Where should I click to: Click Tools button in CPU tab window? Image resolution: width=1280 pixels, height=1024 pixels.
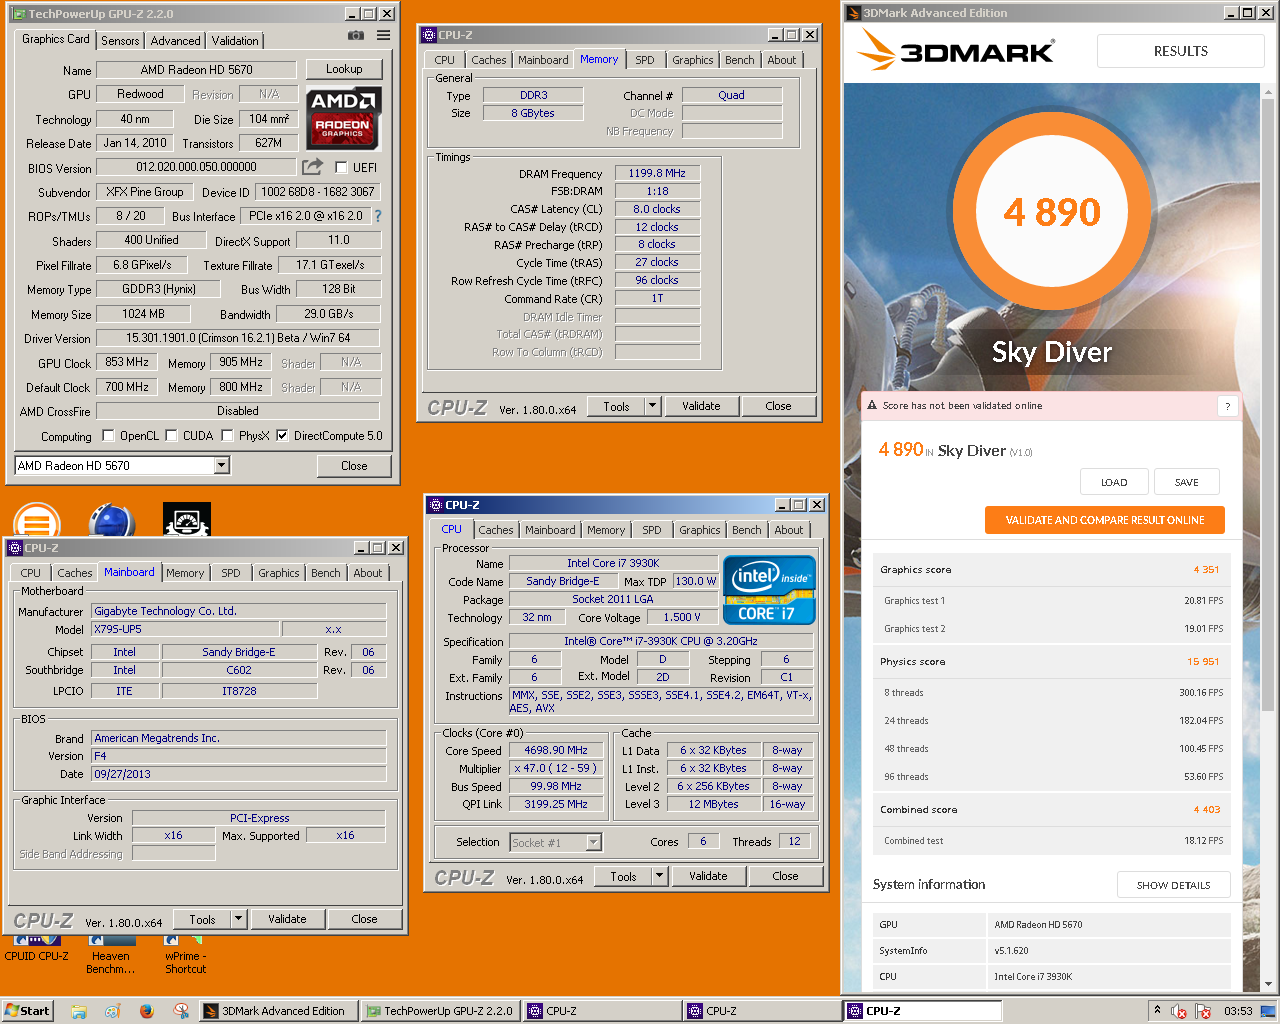point(624,876)
